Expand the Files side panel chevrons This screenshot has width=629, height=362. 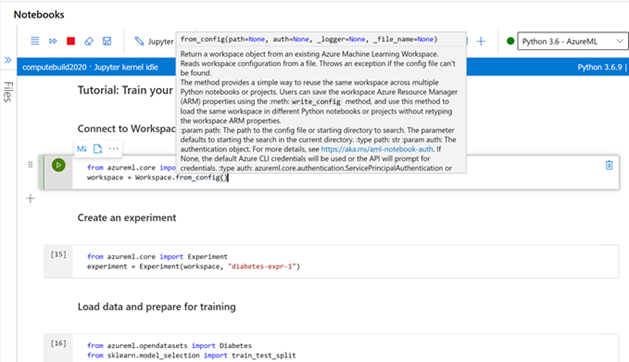point(8,60)
